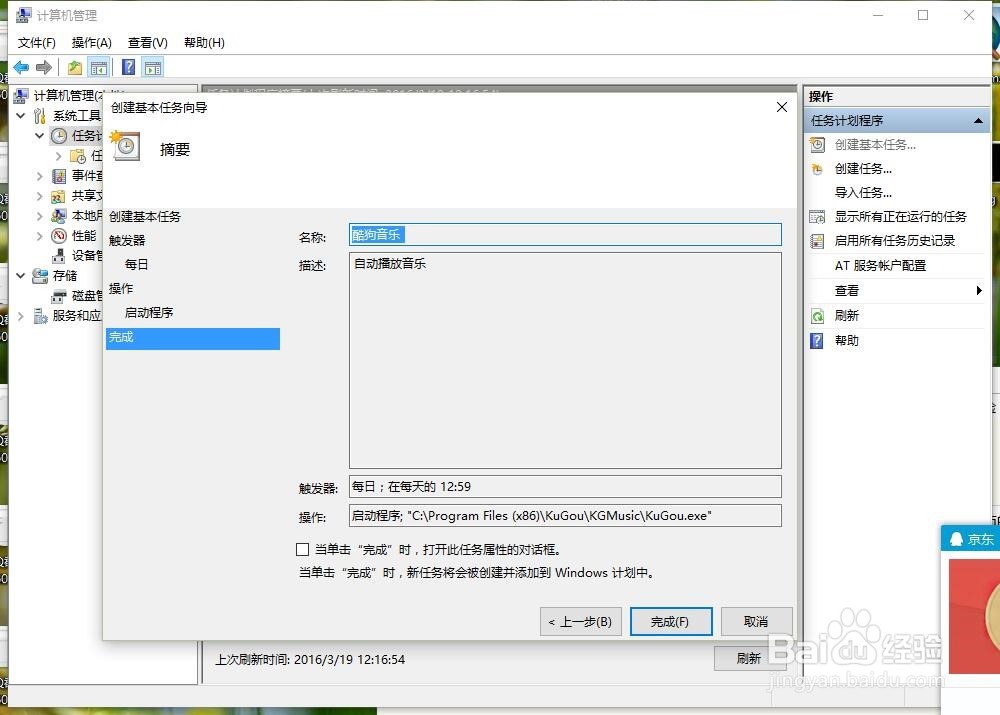Viewport: 1000px width, 715px height.
Task: Open the 查看 submenu arrow in Actions
Action: click(x=979, y=291)
